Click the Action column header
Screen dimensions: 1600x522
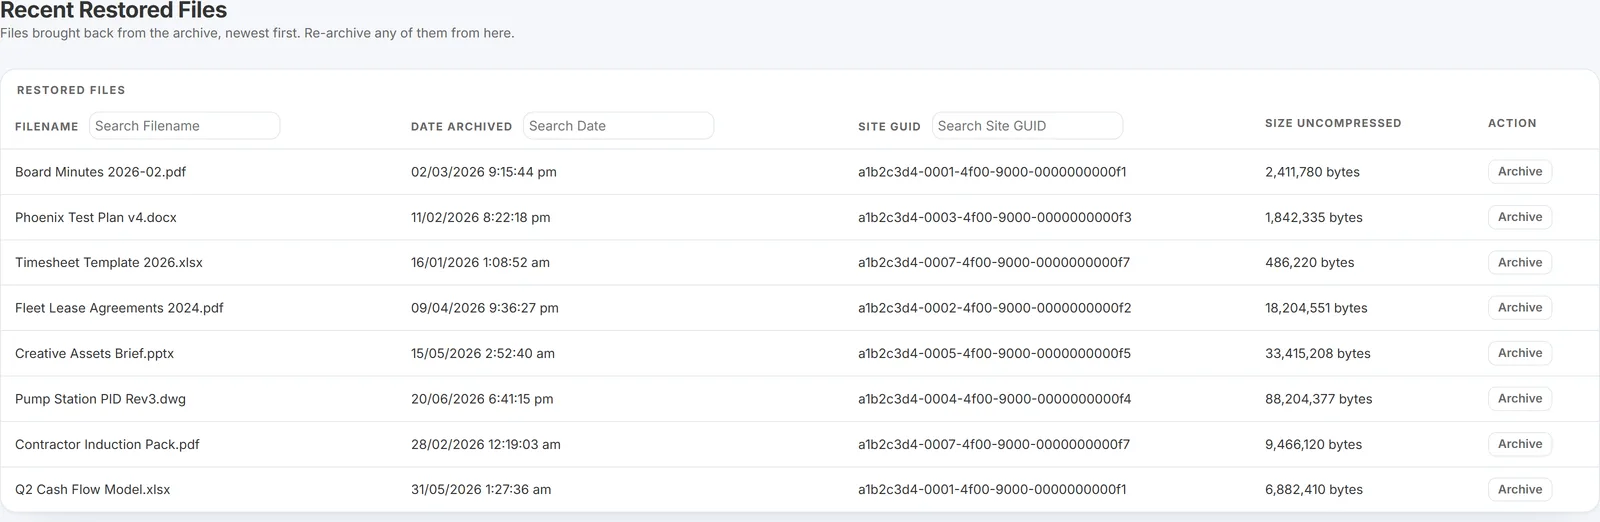[x=1512, y=123]
